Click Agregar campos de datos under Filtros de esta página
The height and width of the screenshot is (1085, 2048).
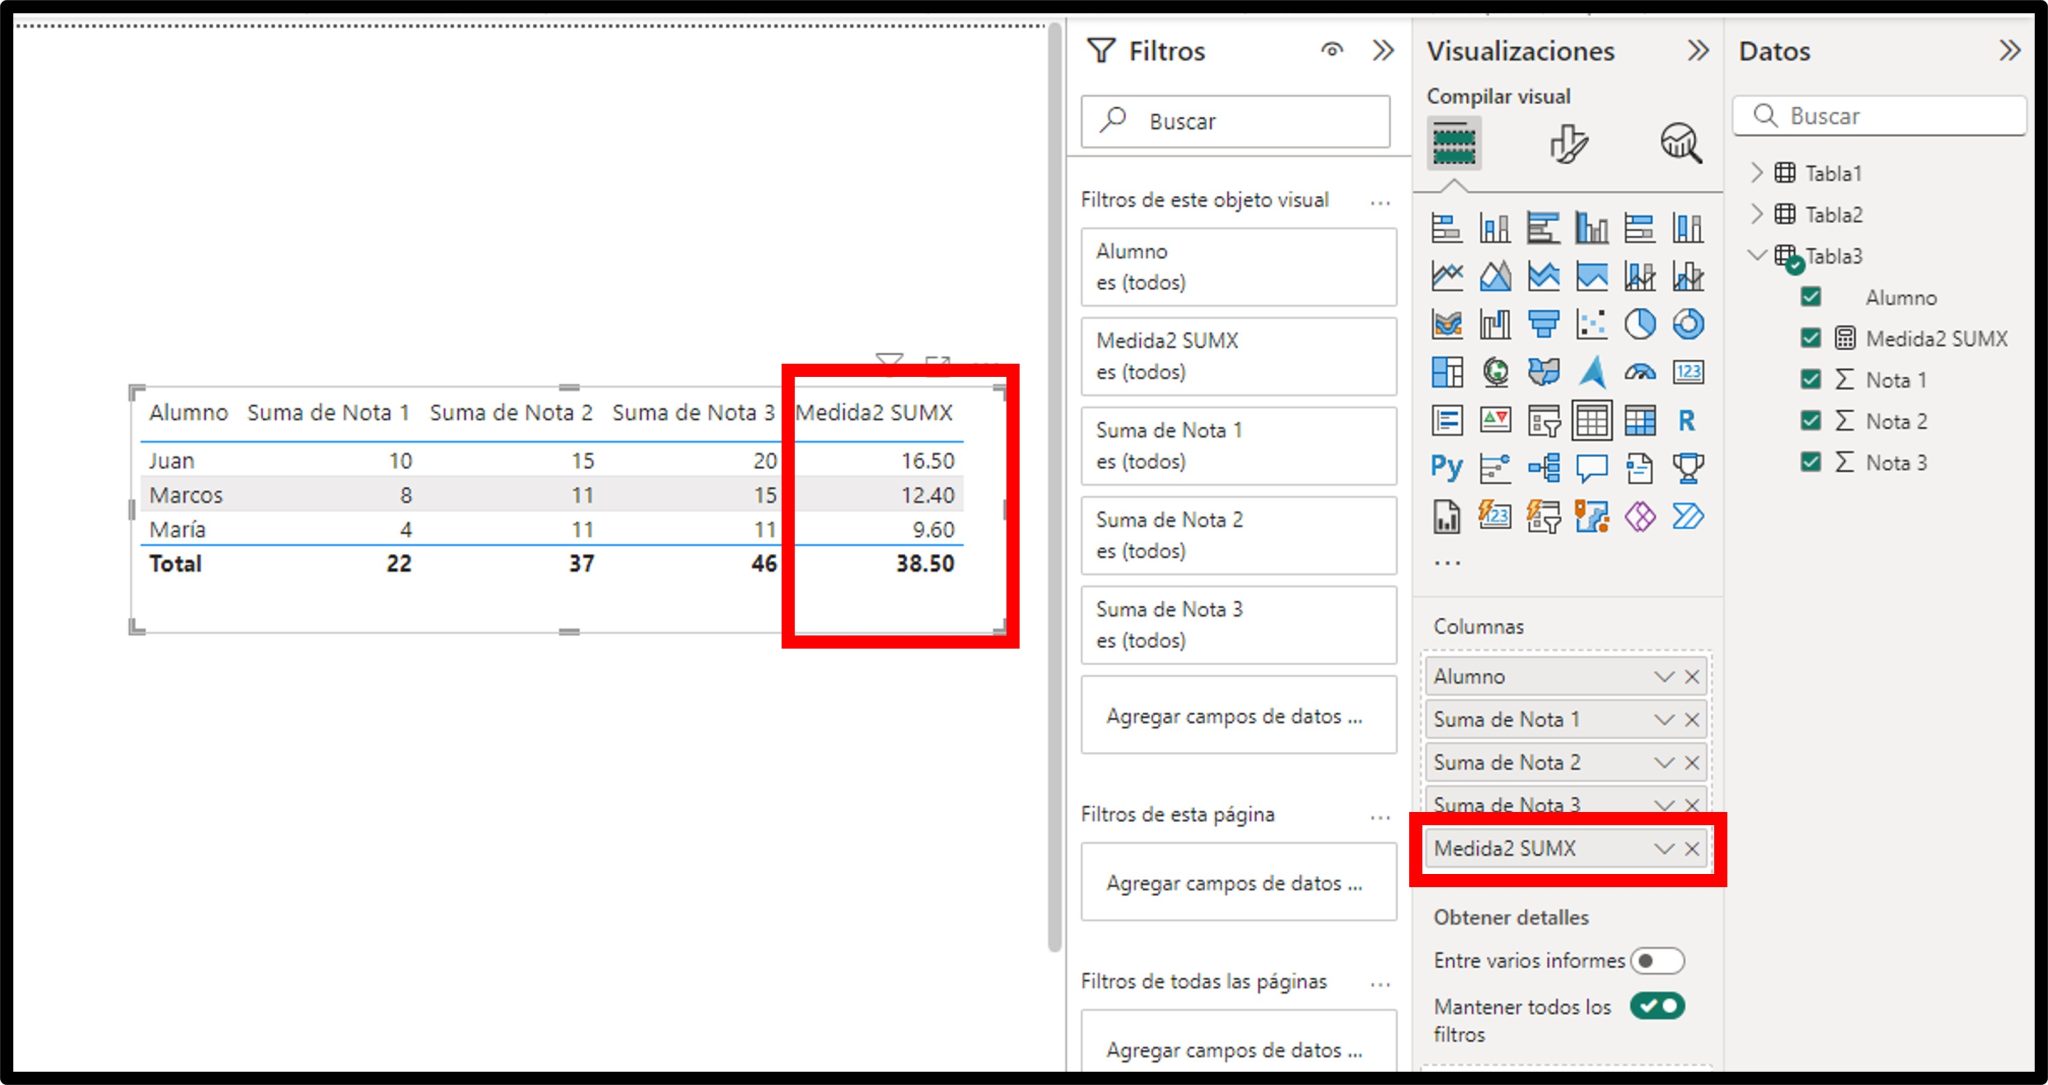(x=1237, y=882)
